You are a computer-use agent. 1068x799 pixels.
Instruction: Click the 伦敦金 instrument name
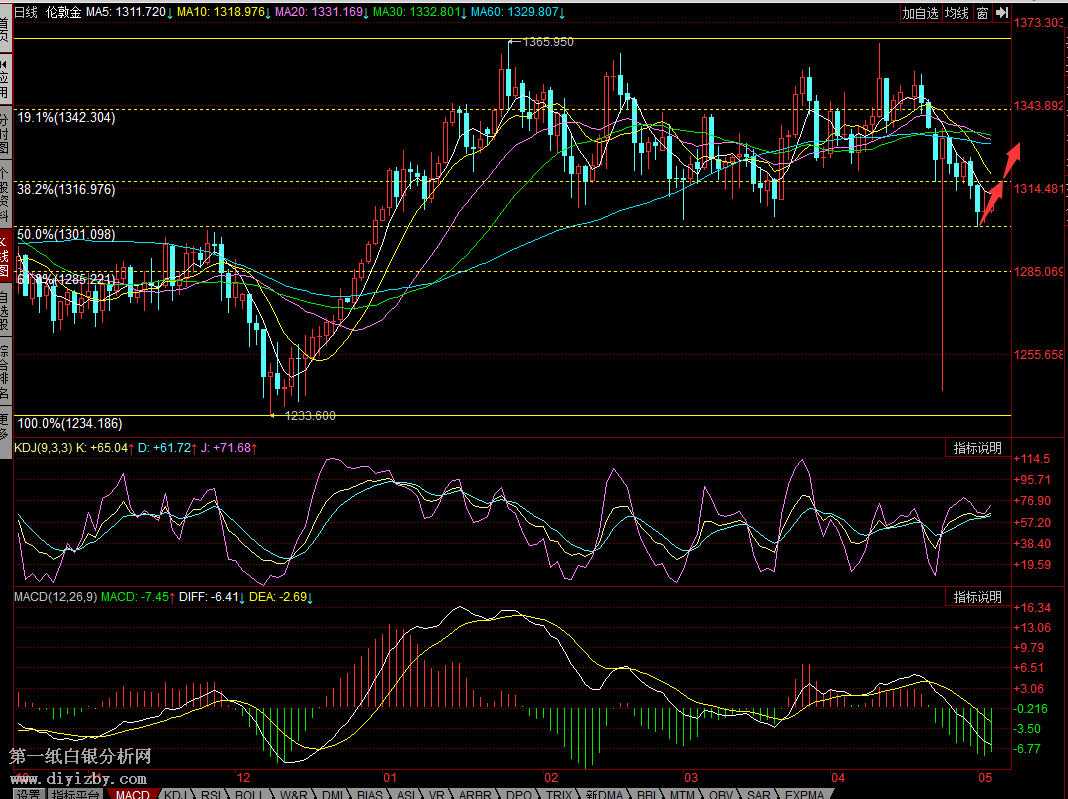pyautogui.click(x=64, y=12)
